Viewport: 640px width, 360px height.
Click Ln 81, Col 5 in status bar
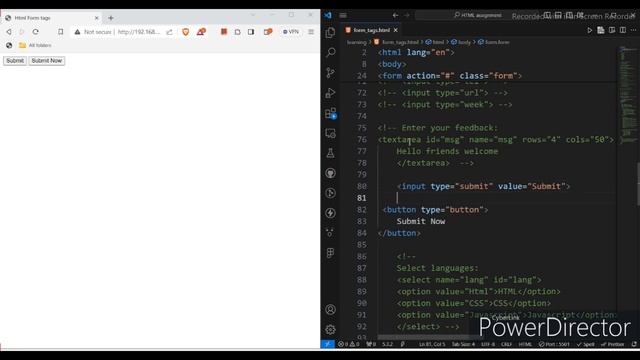point(432,344)
